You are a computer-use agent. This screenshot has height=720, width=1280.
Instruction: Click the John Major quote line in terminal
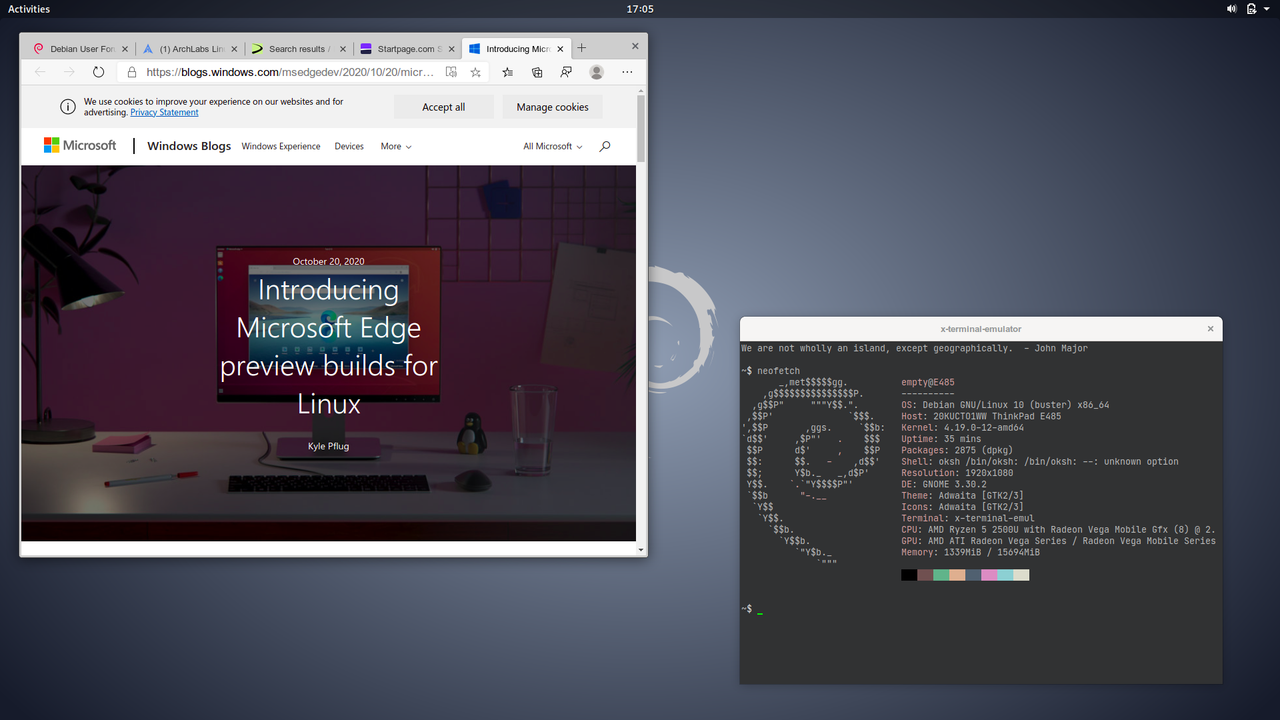(914, 348)
